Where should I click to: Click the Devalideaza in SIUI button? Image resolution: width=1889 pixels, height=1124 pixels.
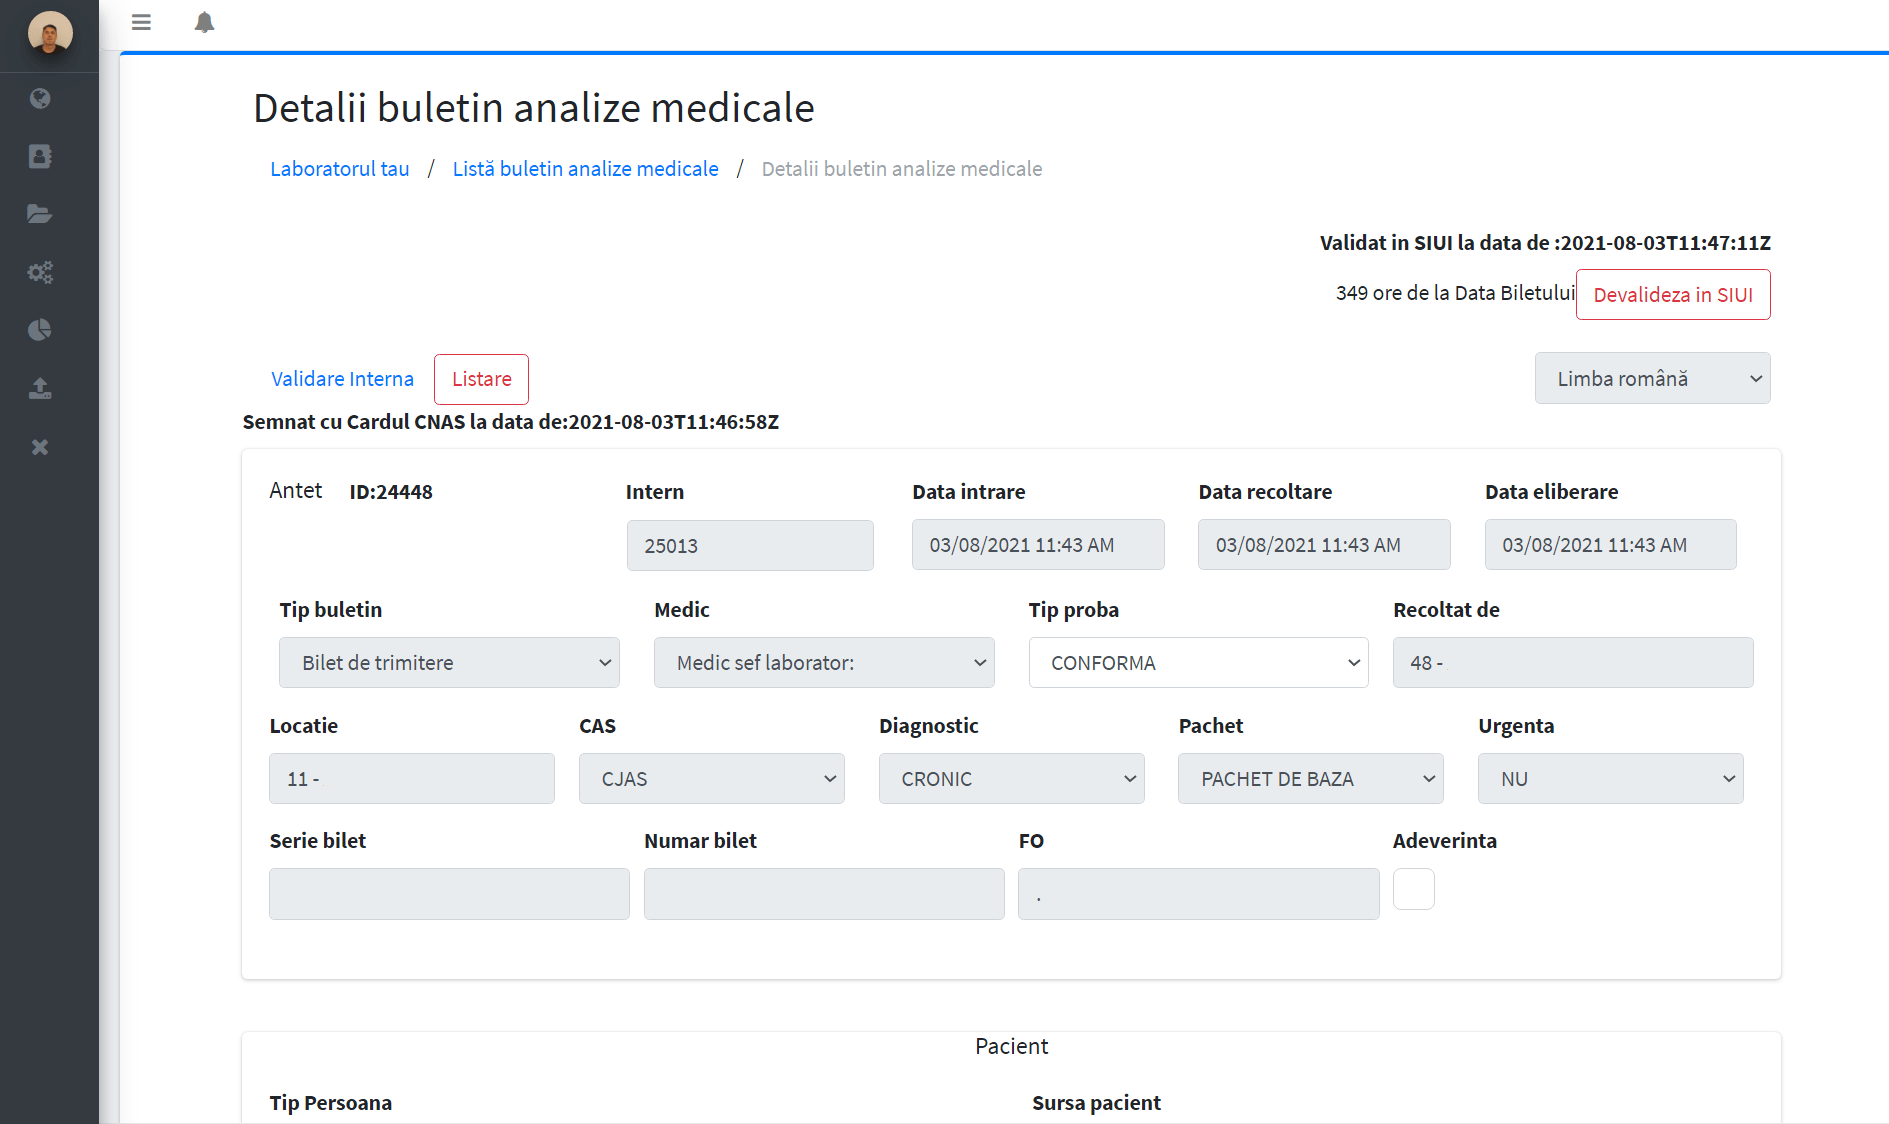click(1673, 294)
